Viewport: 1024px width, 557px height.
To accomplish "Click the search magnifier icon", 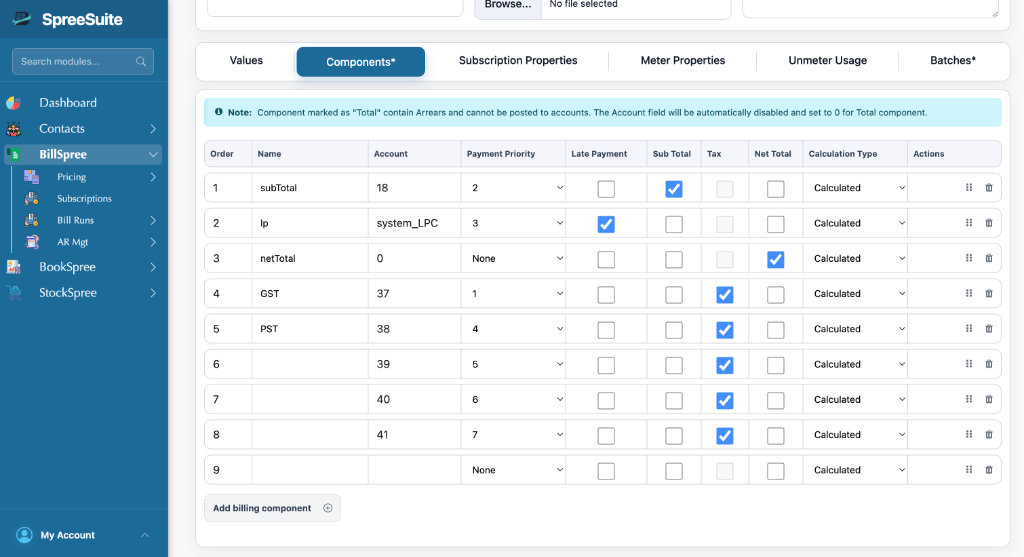I will tap(141, 61).
